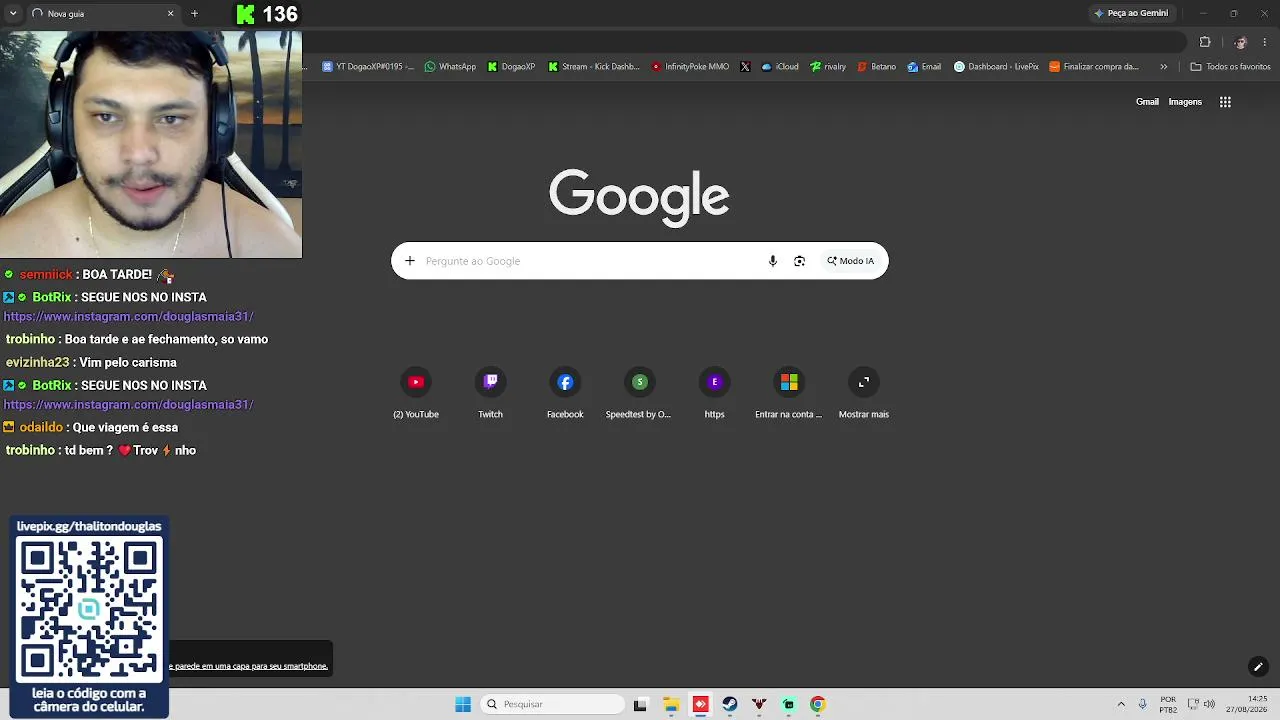Screen dimensions: 1280x720
Task: Open the second Instagram douglasmaia31 chat link
Action: (x=129, y=405)
